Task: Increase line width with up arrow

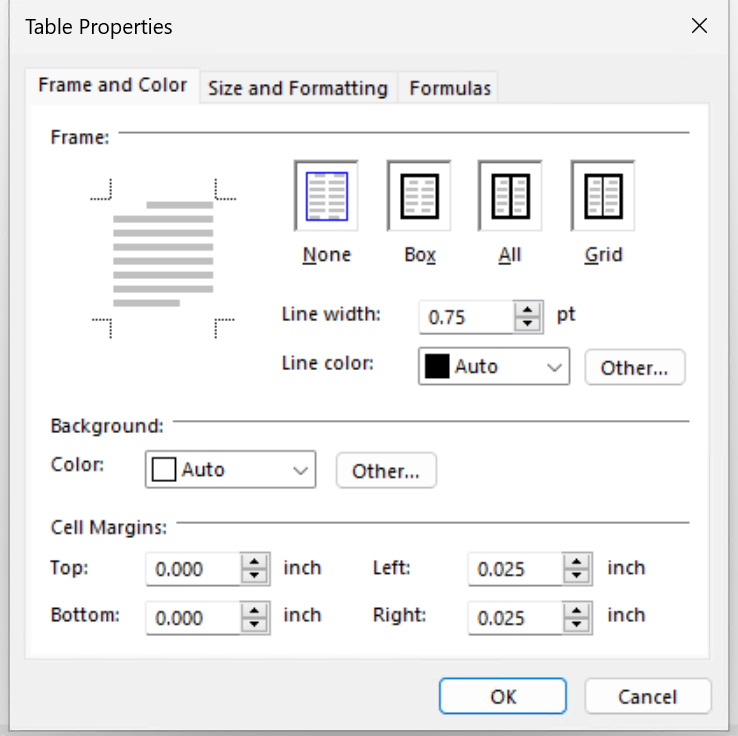Action: click(x=527, y=310)
